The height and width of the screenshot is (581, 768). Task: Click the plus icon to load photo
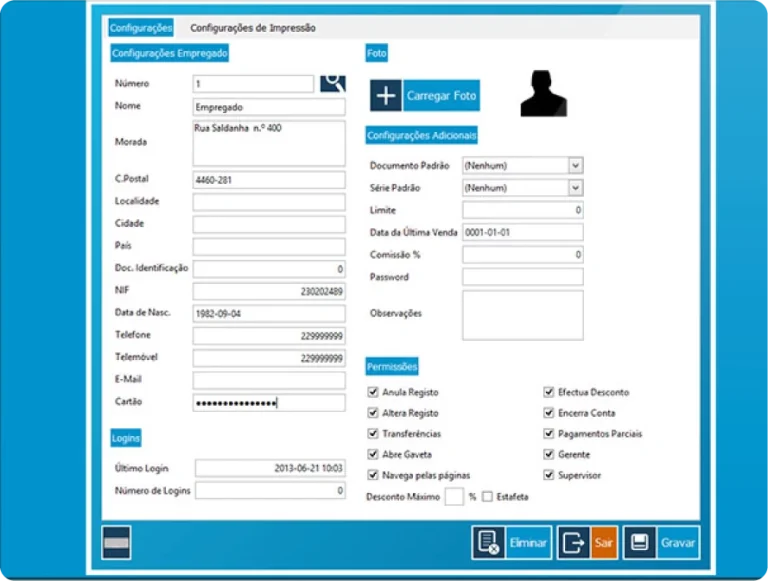tap(386, 96)
